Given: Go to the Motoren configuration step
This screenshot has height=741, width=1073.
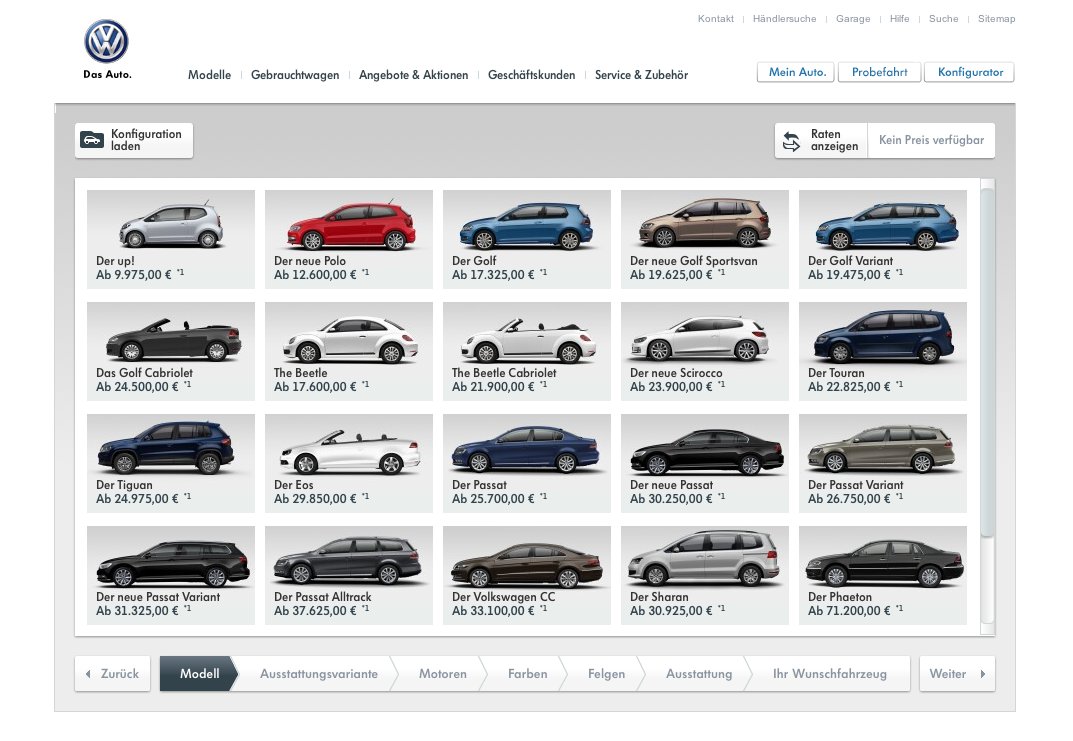Looking at the screenshot, I should pos(443,674).
